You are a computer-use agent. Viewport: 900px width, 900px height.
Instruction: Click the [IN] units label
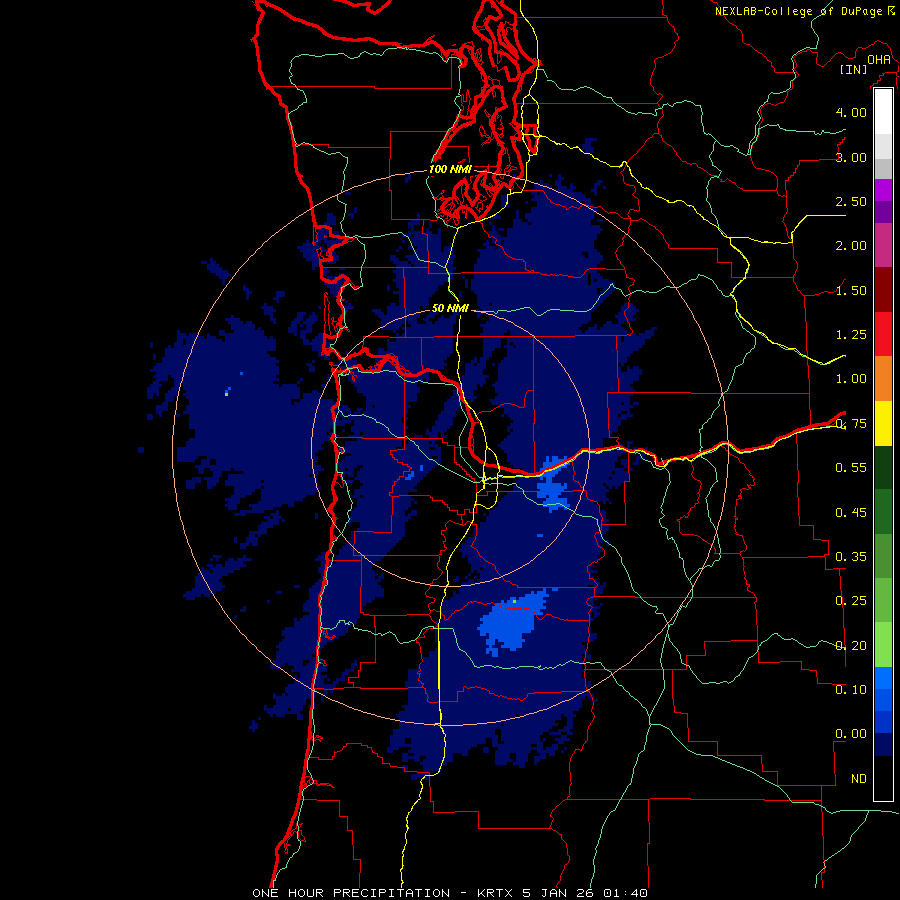pyautogui.click(x=854, y=69)
